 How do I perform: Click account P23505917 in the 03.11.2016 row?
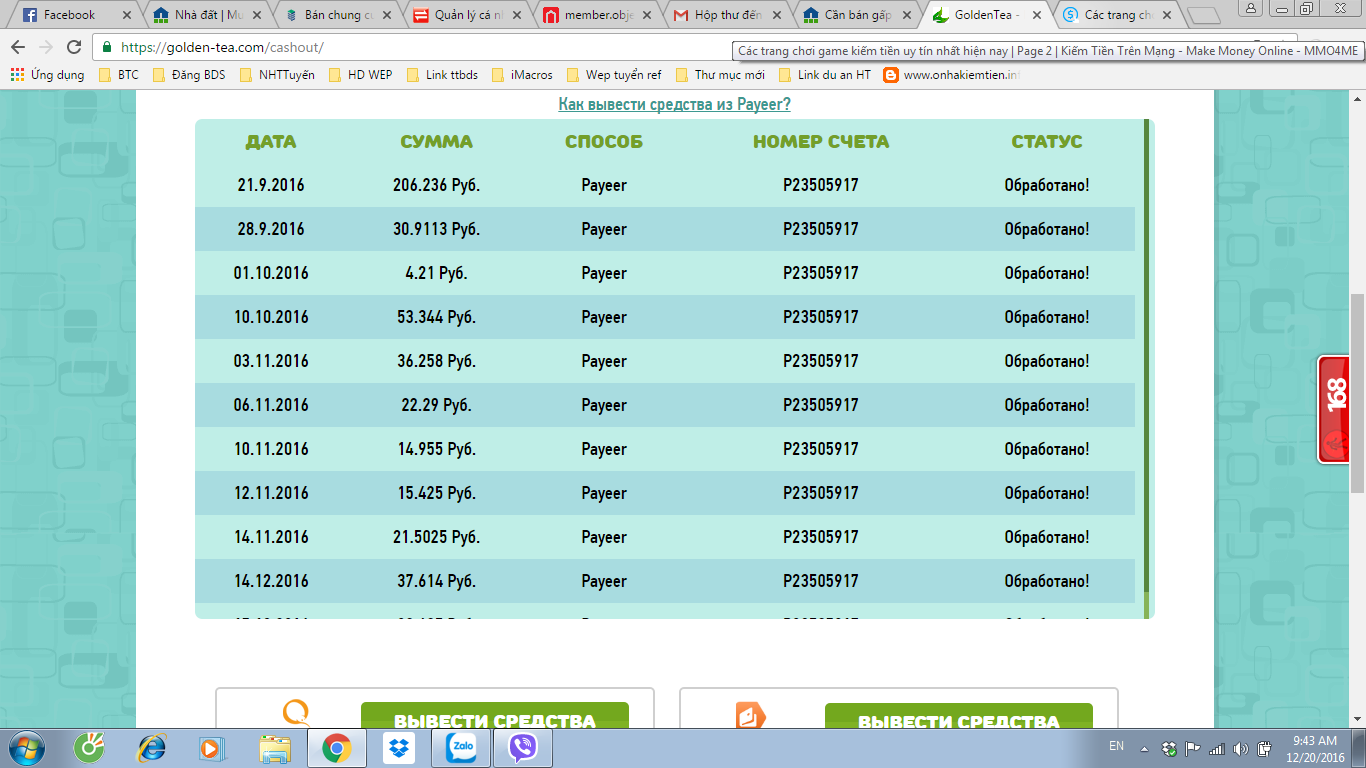[x=821, y=361]
